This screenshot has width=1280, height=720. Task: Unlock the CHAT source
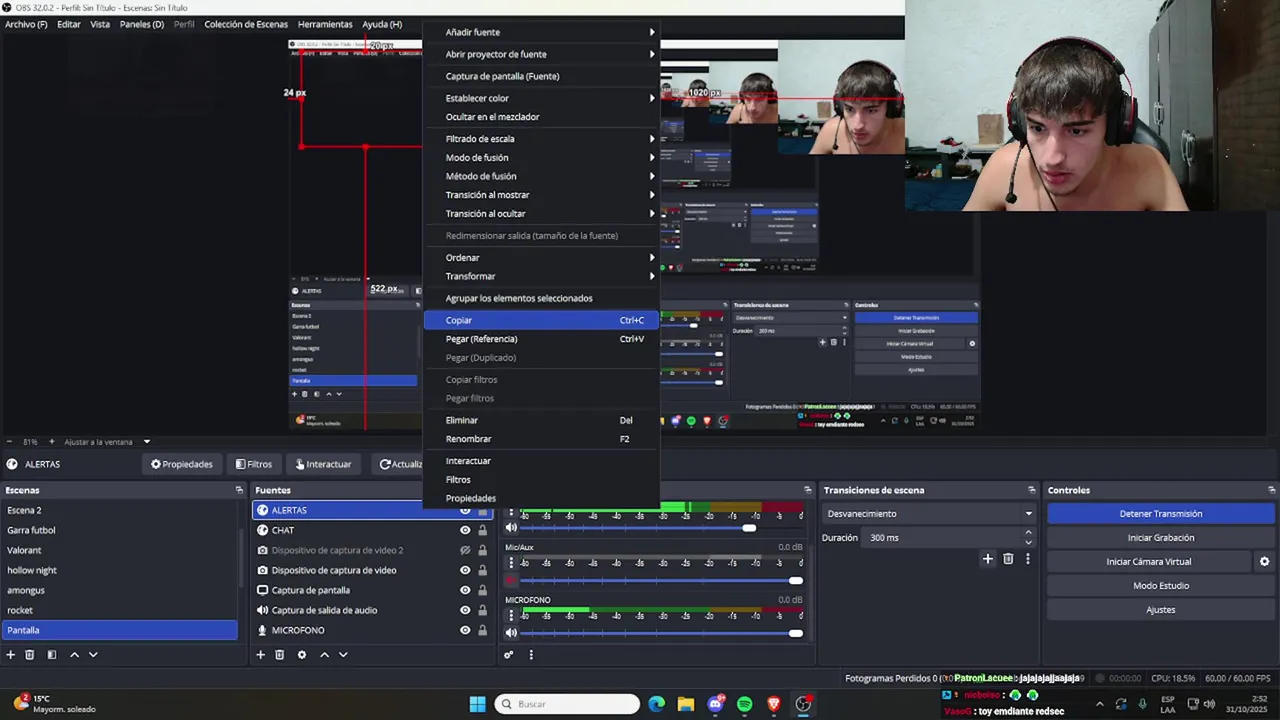click(482, 530)
